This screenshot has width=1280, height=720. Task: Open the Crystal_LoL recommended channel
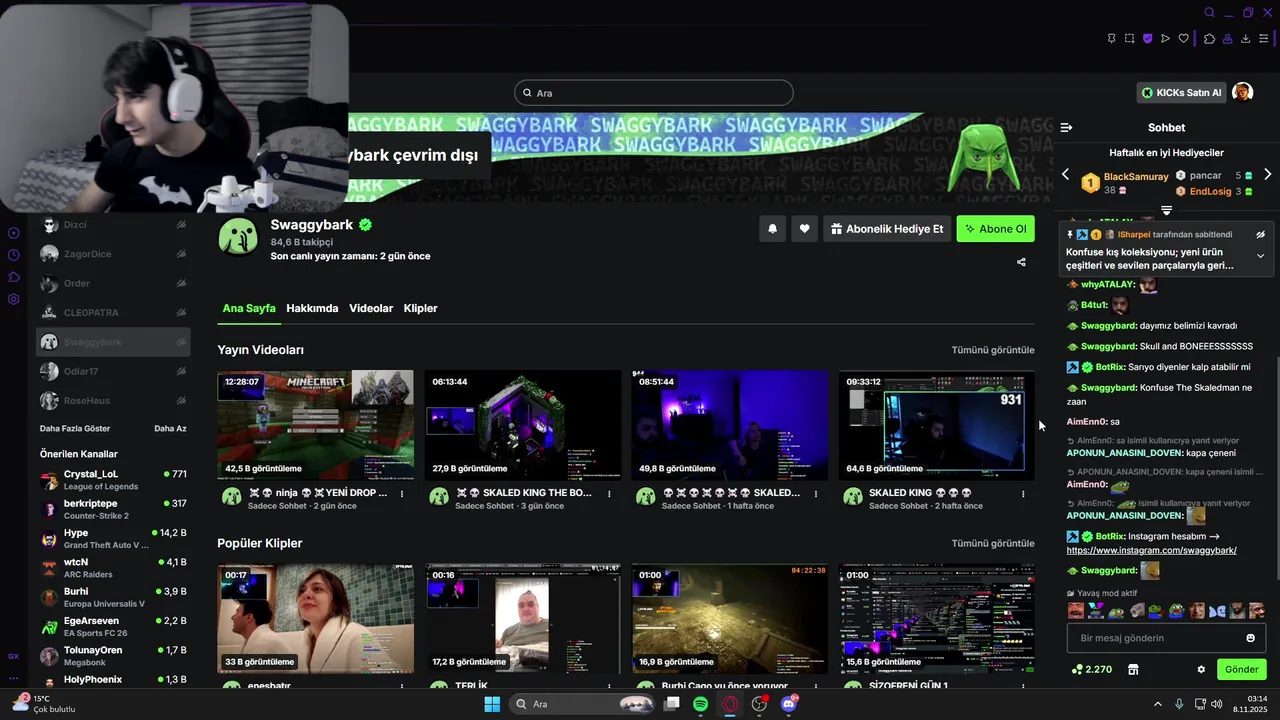tap(113, 480)
